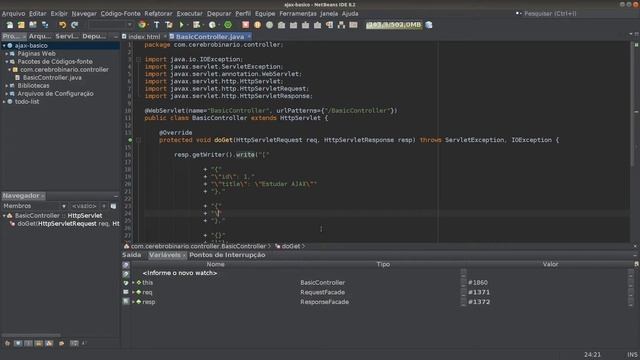Viewport: 640px width, 360px height.
Task: Click the Navigator horizontal scrollbar
Action: click(x=31, y=335)
